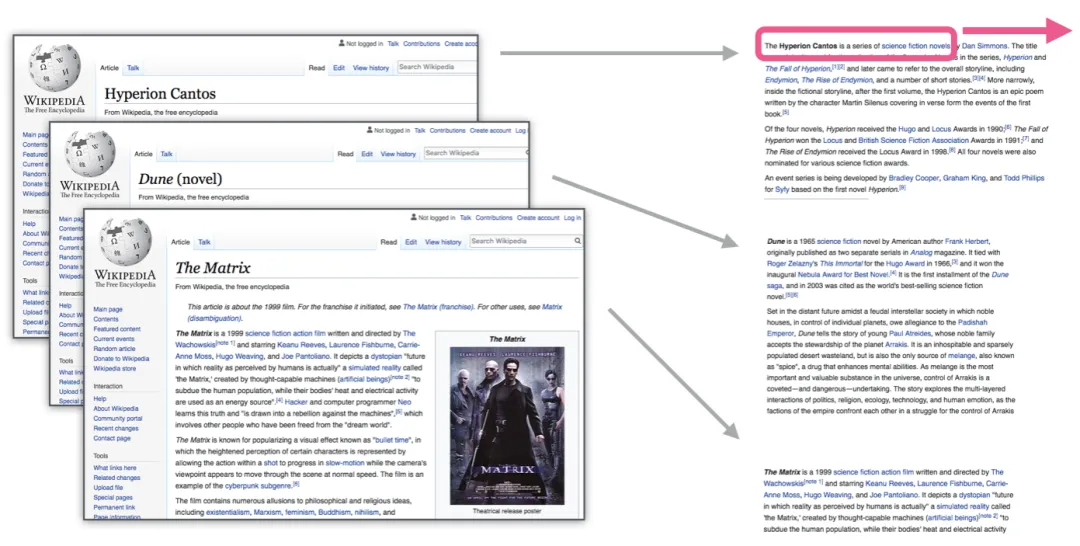Open melange link in Dune extract
Image resolution: width=1080 pixels, height=546 pixels.
(961, 356)
